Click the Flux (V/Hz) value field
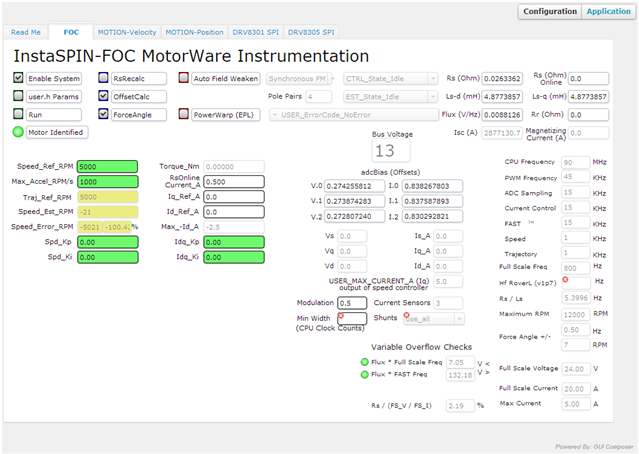The image size is (639, 454). 502,115
